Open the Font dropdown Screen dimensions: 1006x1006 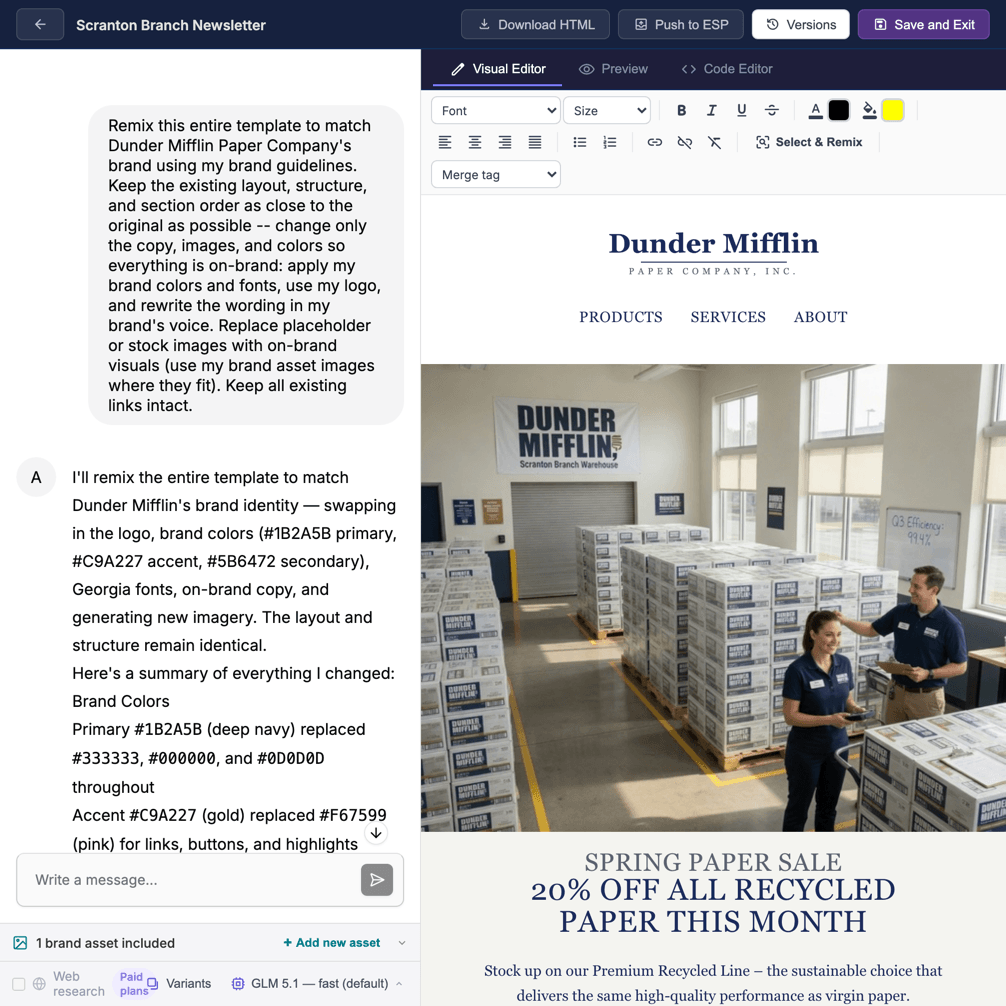click(496, 110)
